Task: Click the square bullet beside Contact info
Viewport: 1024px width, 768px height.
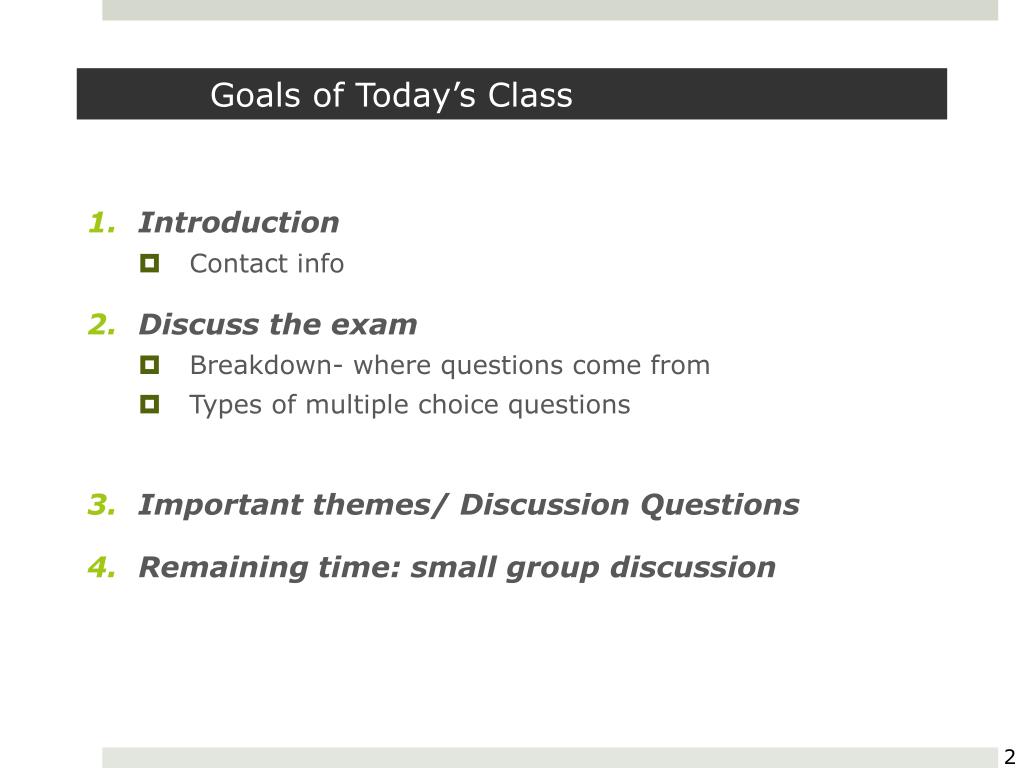Action: click(x=150, y=263)
